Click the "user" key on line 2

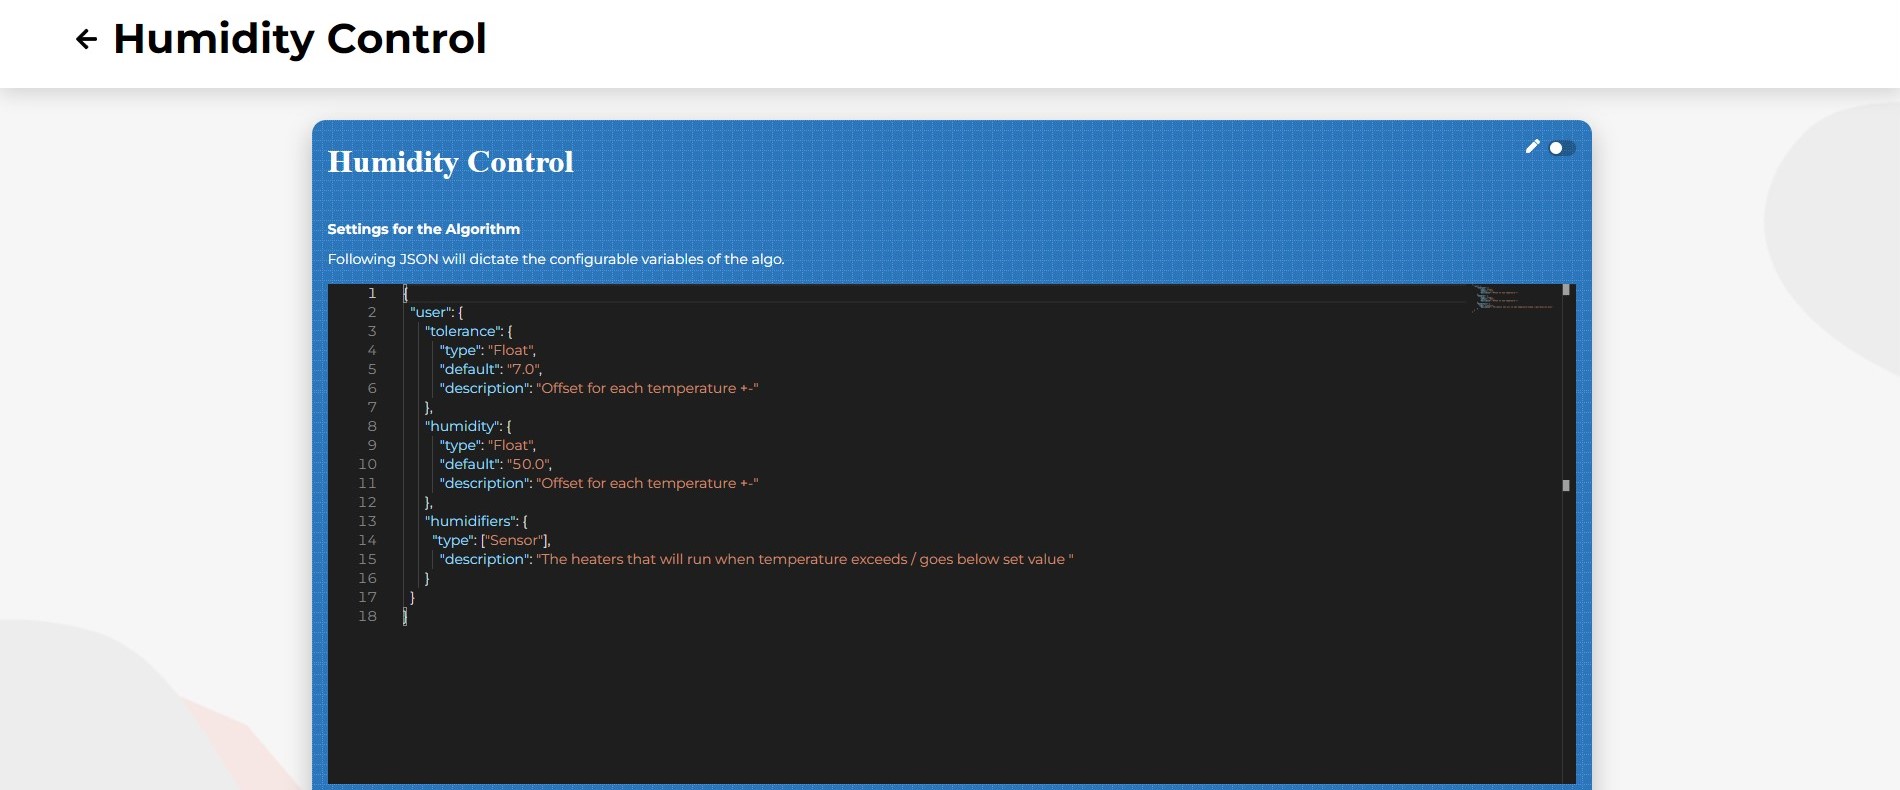(x=430, y=312)
